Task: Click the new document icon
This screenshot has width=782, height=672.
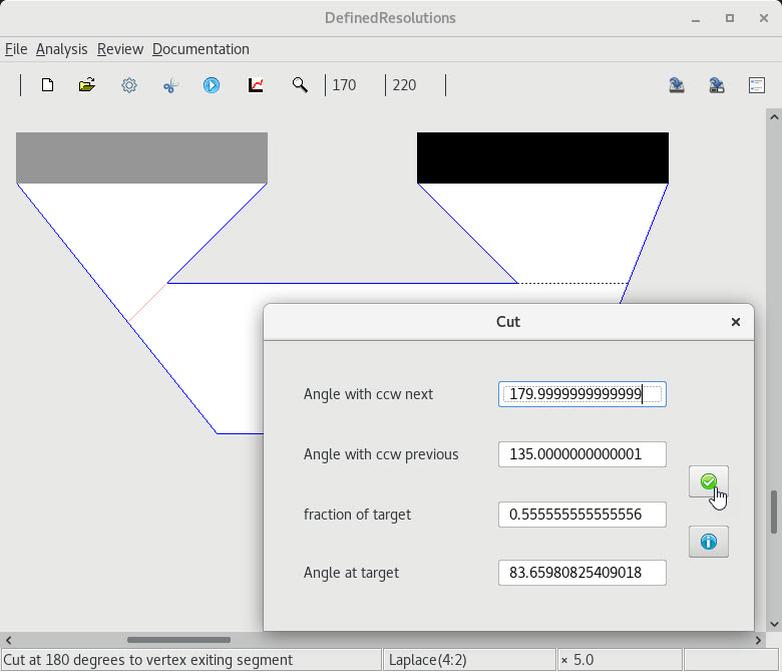Action: (47, 85)
